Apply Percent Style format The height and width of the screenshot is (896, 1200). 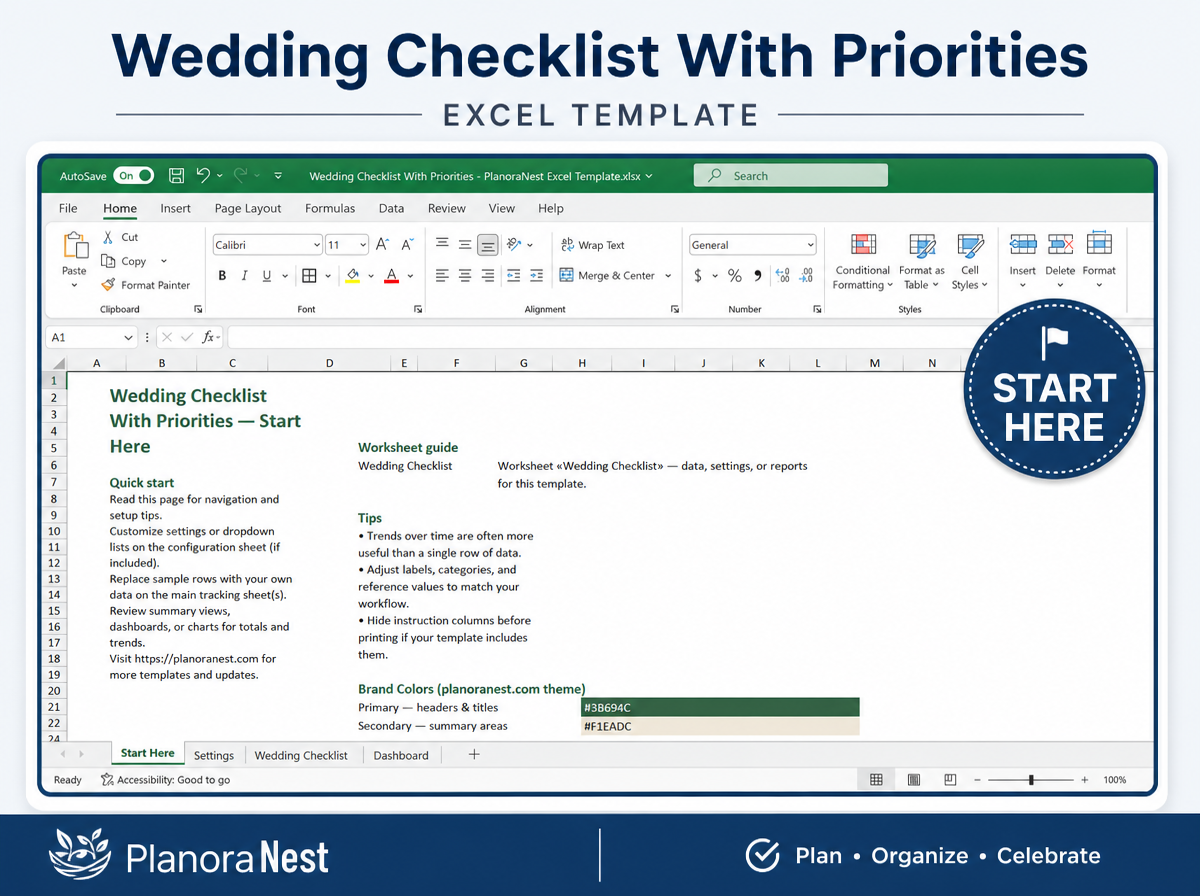point(735,276)
